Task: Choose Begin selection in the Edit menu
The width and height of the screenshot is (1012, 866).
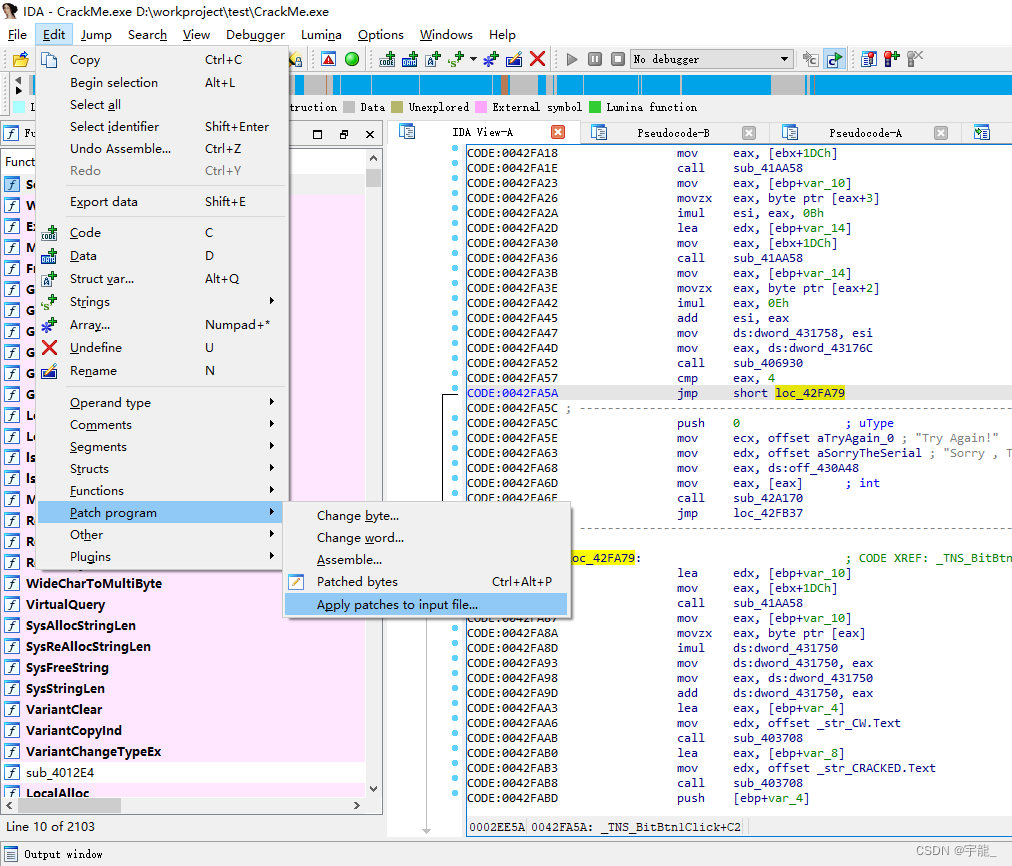Action: (161, 83)
